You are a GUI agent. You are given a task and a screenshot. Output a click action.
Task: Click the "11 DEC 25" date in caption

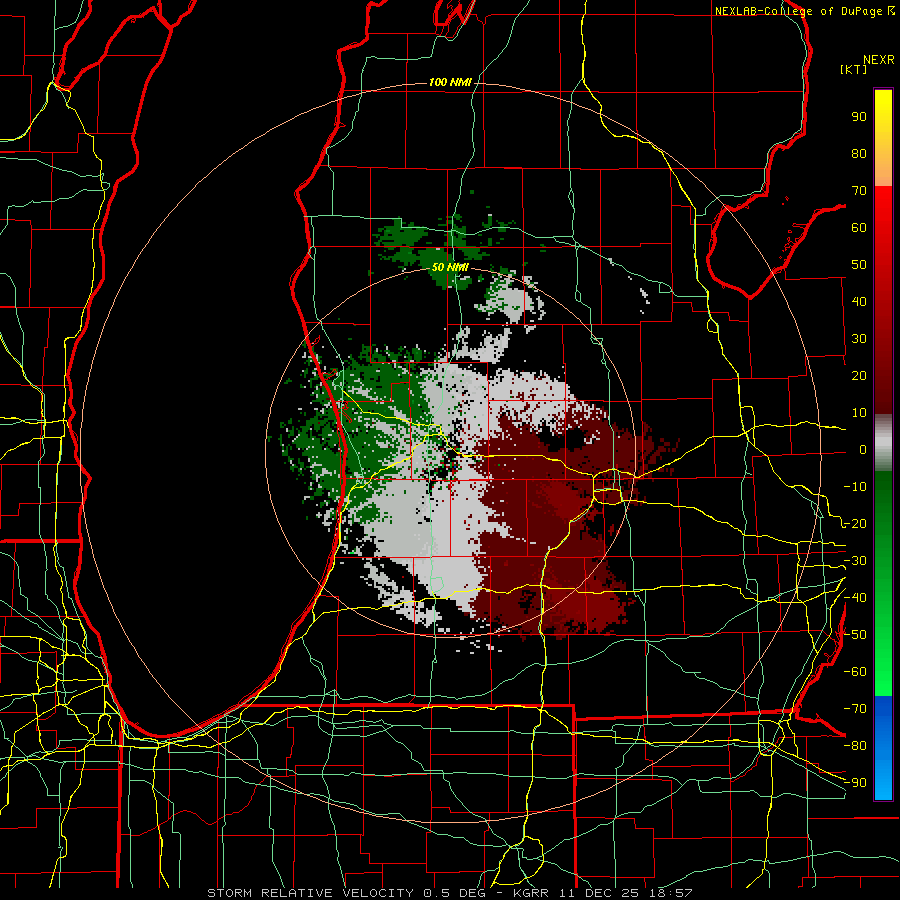(599, 893)
